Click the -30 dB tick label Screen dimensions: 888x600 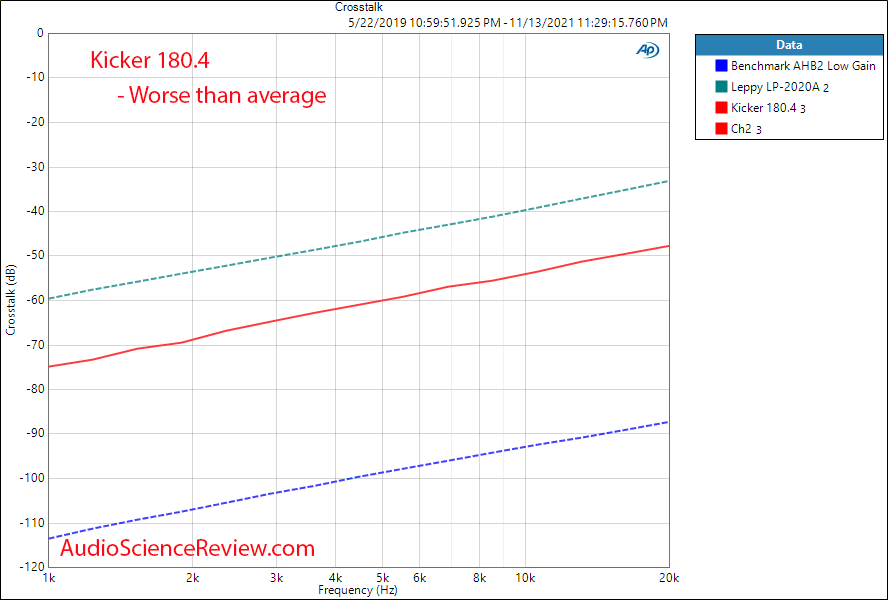click(x=33, y=167)
